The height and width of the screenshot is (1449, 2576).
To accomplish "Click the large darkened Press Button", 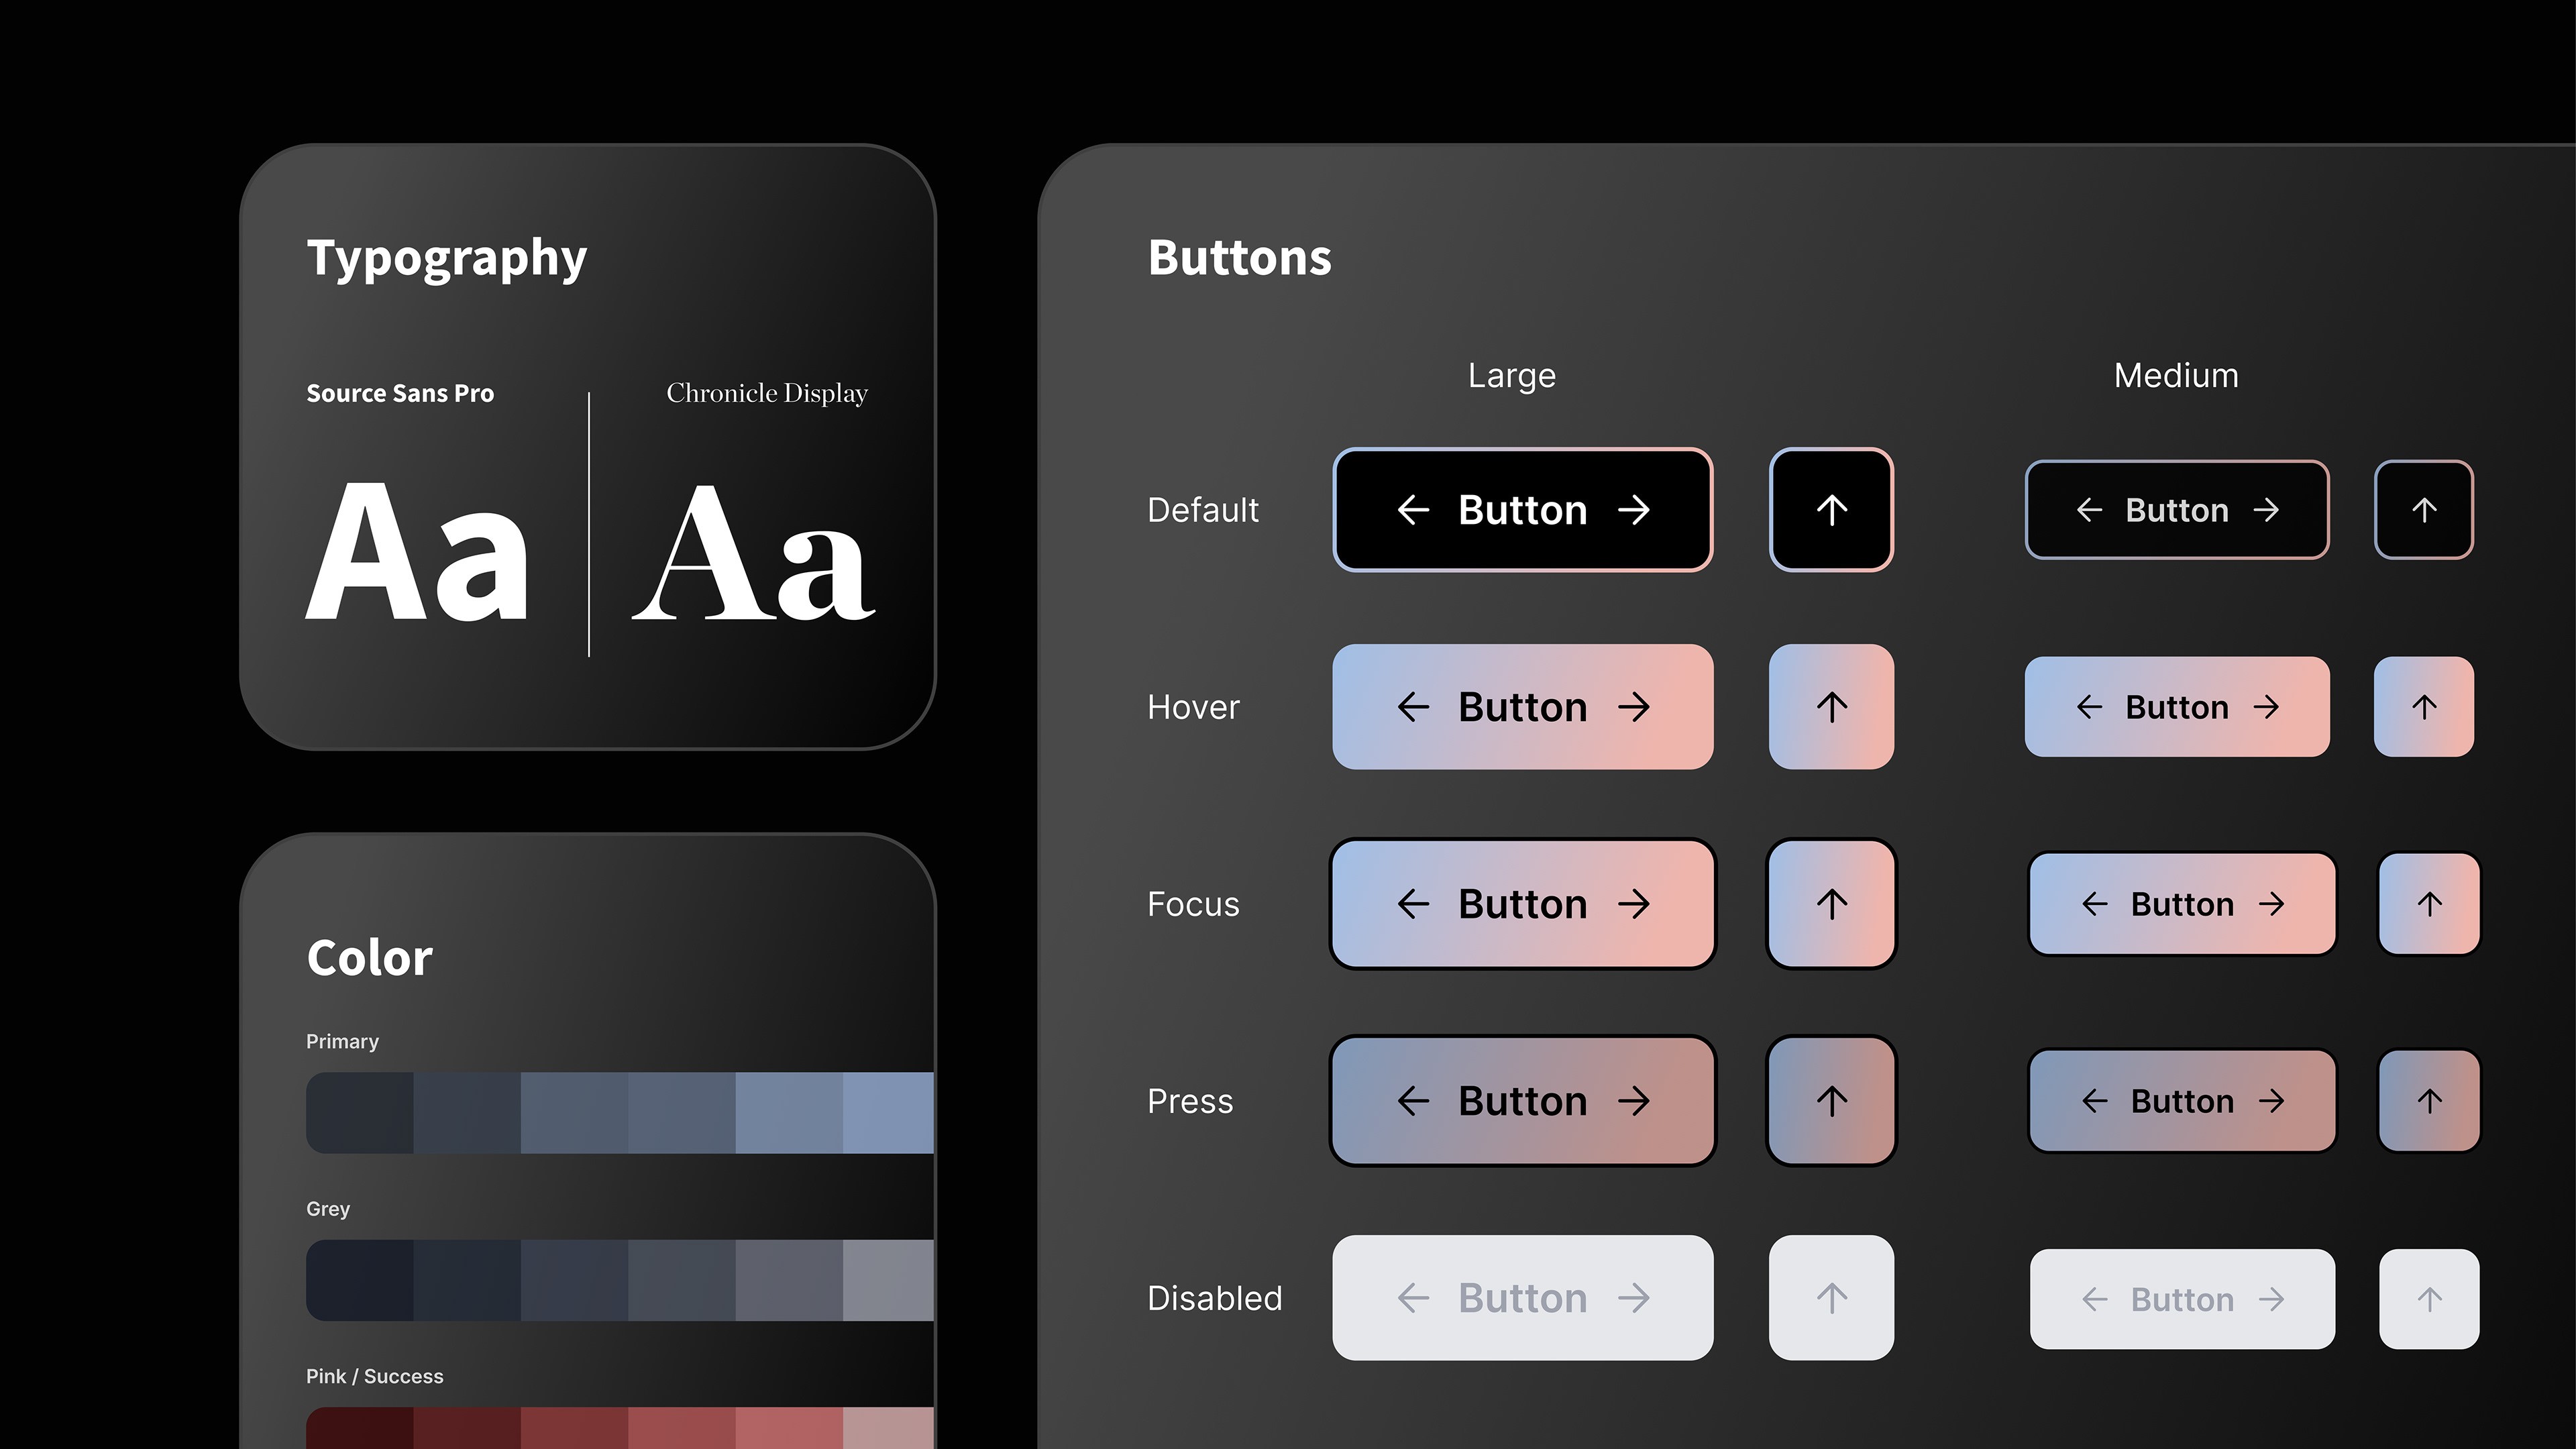I will (x=1522, y=1101).
